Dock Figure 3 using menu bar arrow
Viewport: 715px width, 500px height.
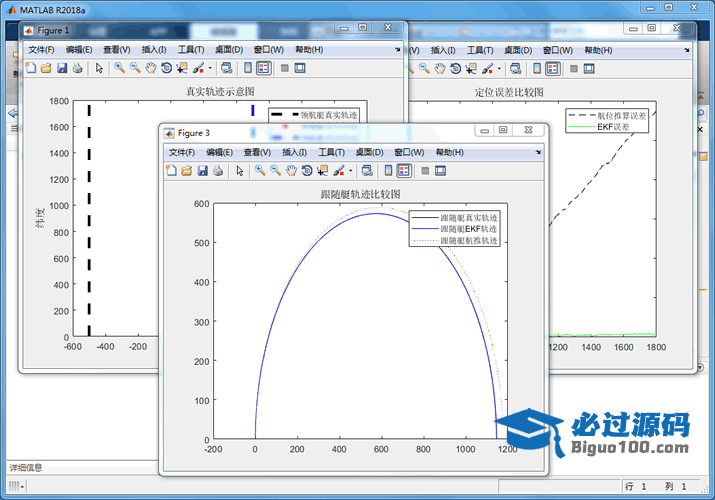[x=538, y=152]
